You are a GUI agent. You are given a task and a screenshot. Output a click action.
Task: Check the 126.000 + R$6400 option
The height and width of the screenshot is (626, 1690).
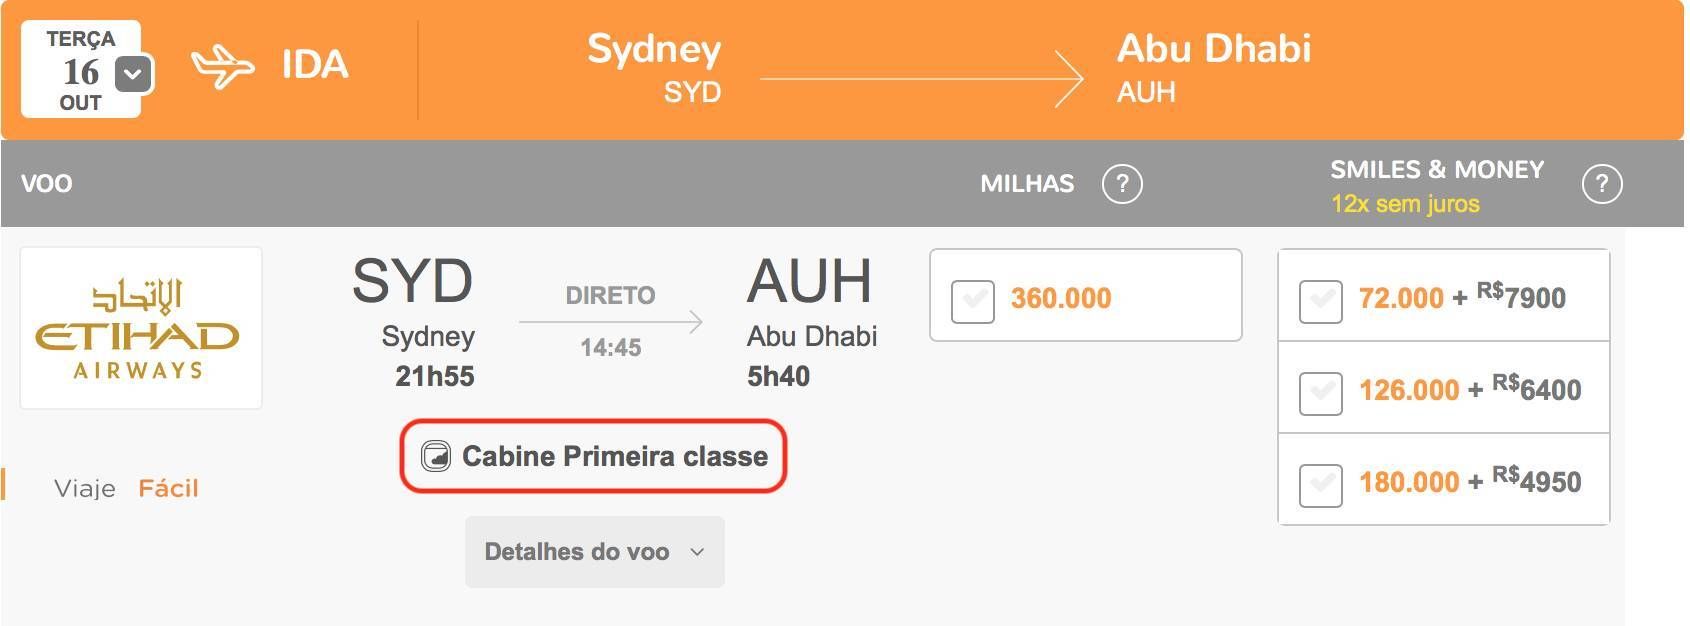pyautogui.click(x=1320, y=393)
